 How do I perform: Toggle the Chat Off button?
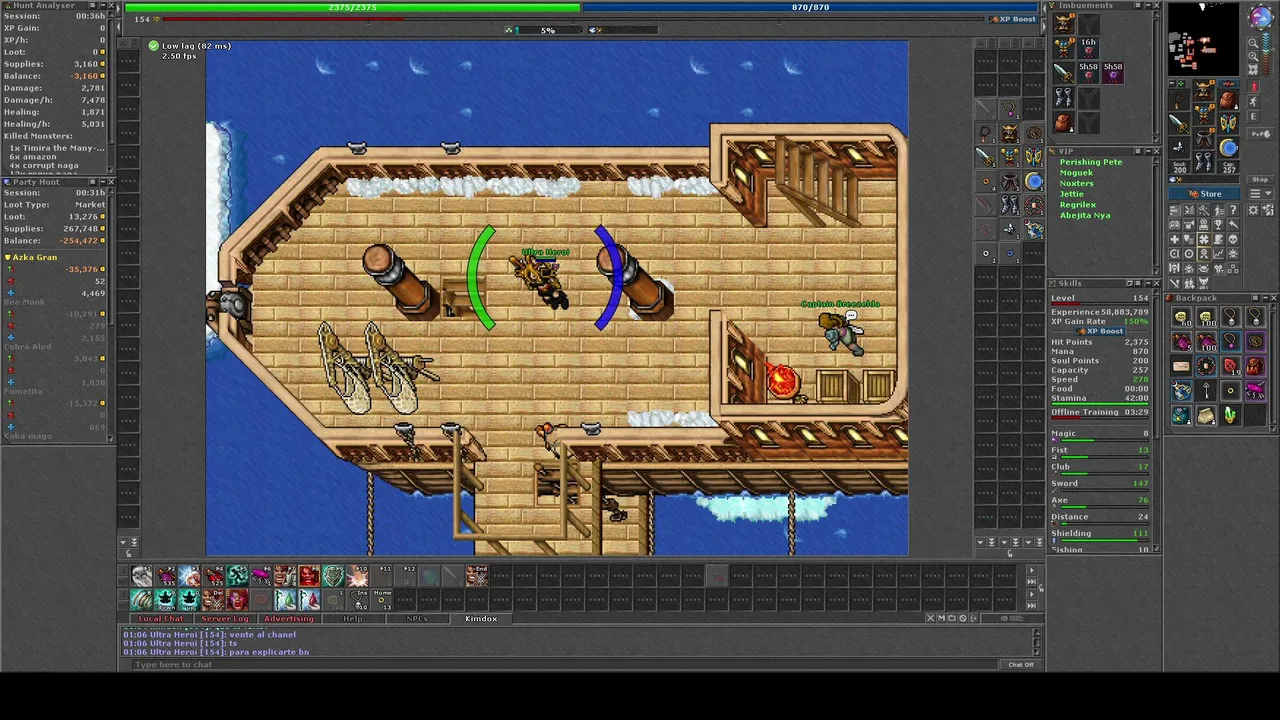coord(1021,665)
